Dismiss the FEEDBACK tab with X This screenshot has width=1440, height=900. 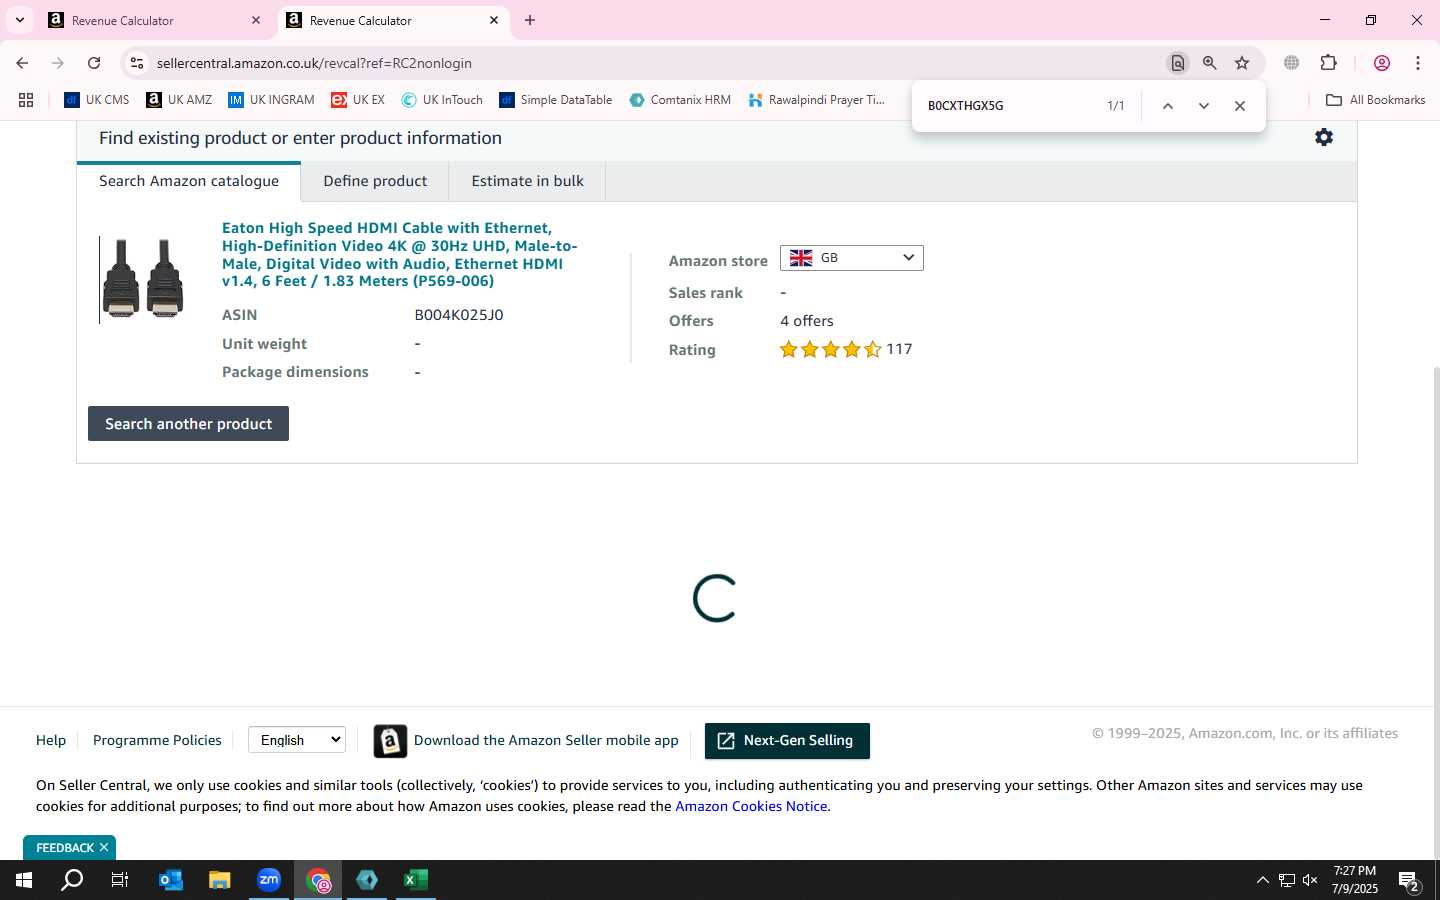click(104, 847)
